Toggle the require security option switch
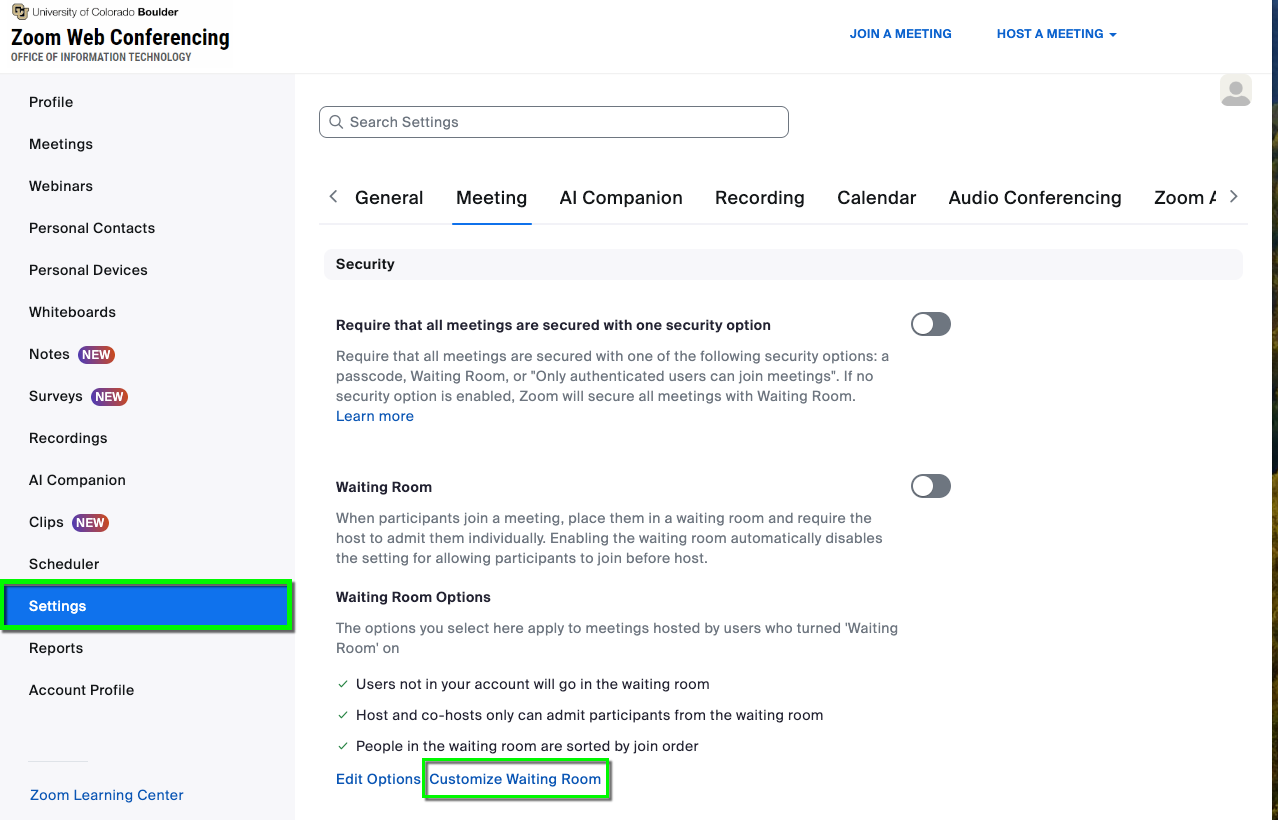Viewport: 1278px width, 820px height. 930,324
